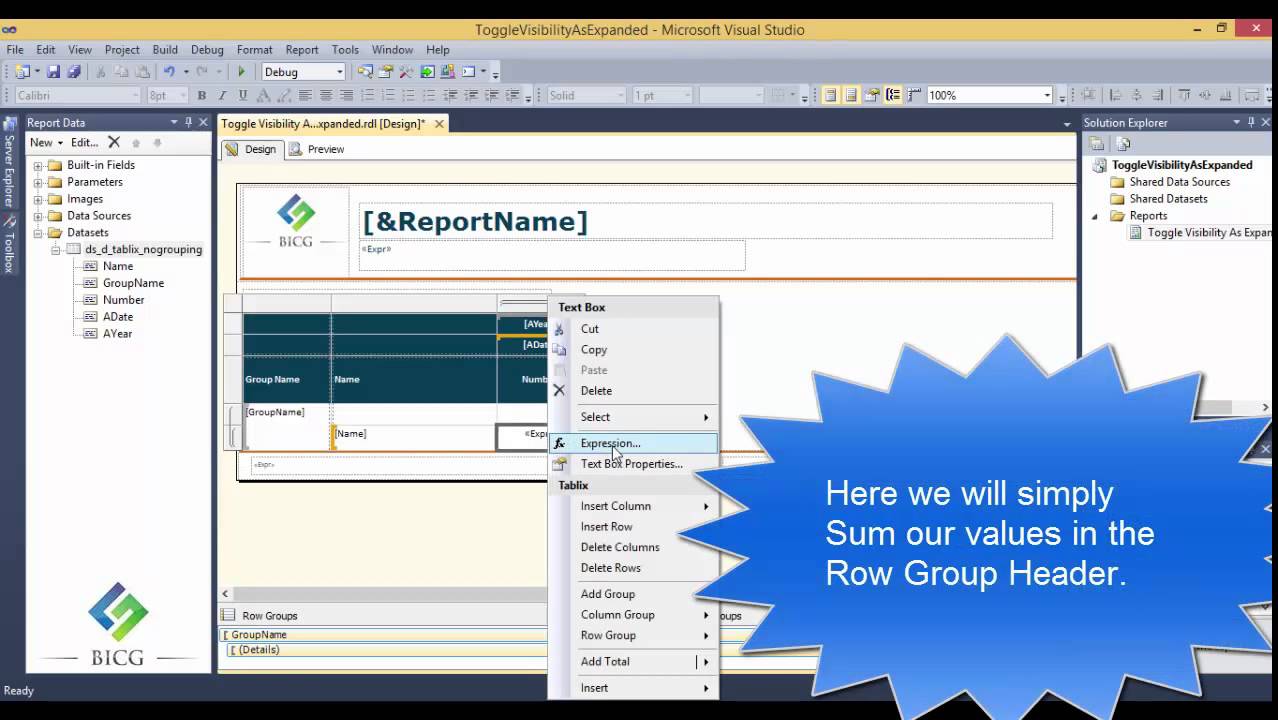
Task: Open the Insert Column submenu
Action: (633, 506)
